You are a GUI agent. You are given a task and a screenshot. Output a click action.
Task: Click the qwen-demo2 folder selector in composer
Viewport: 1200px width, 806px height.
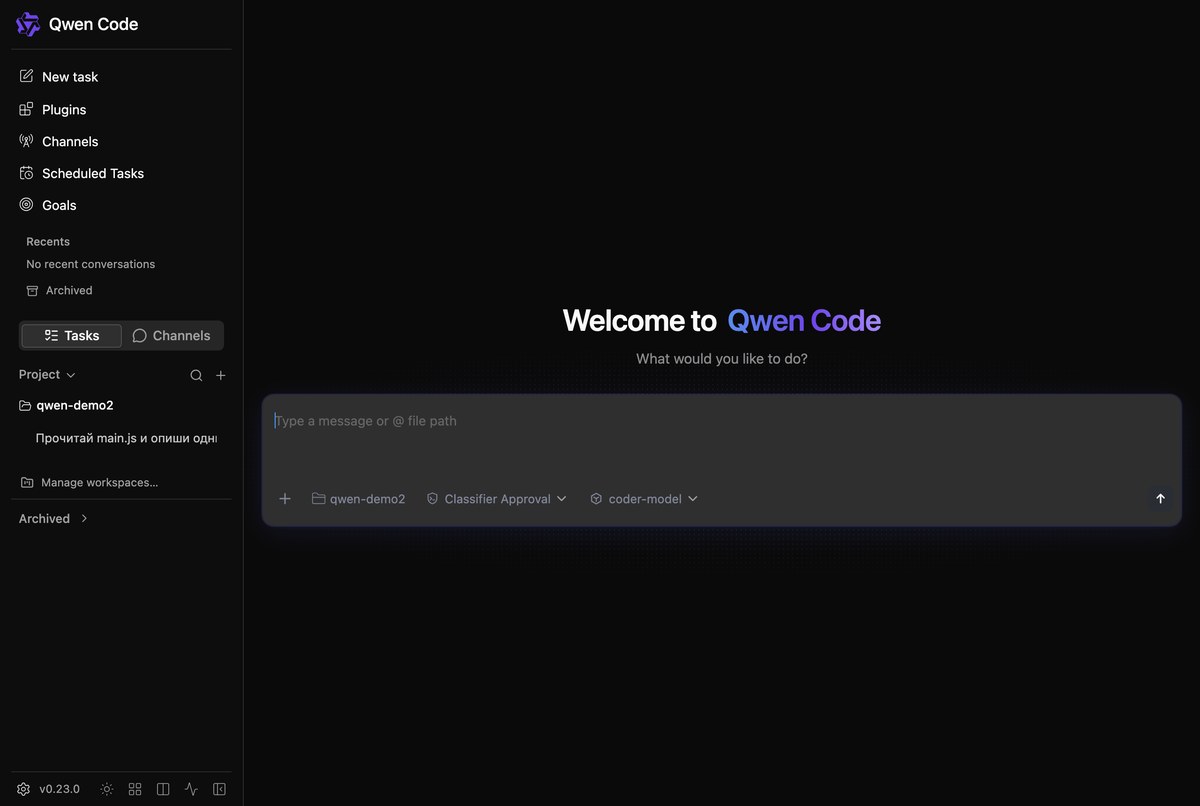tap(358, 498)
